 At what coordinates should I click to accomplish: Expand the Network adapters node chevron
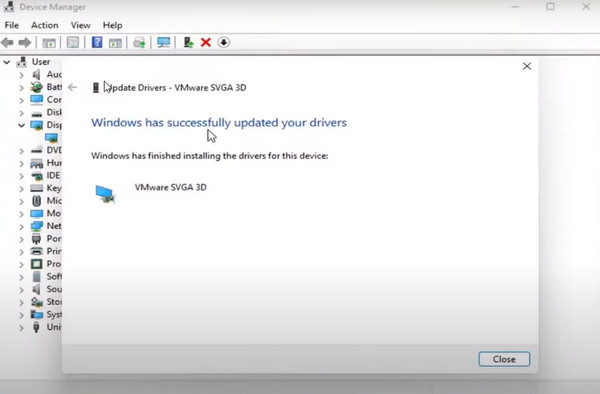[x=21, y=226]
